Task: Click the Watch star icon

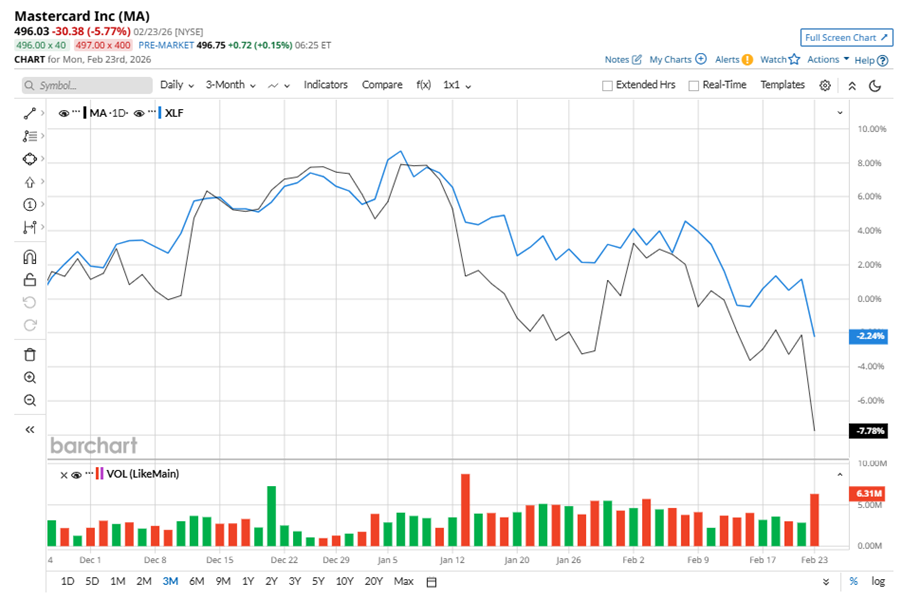Action: tap(794, 59)
